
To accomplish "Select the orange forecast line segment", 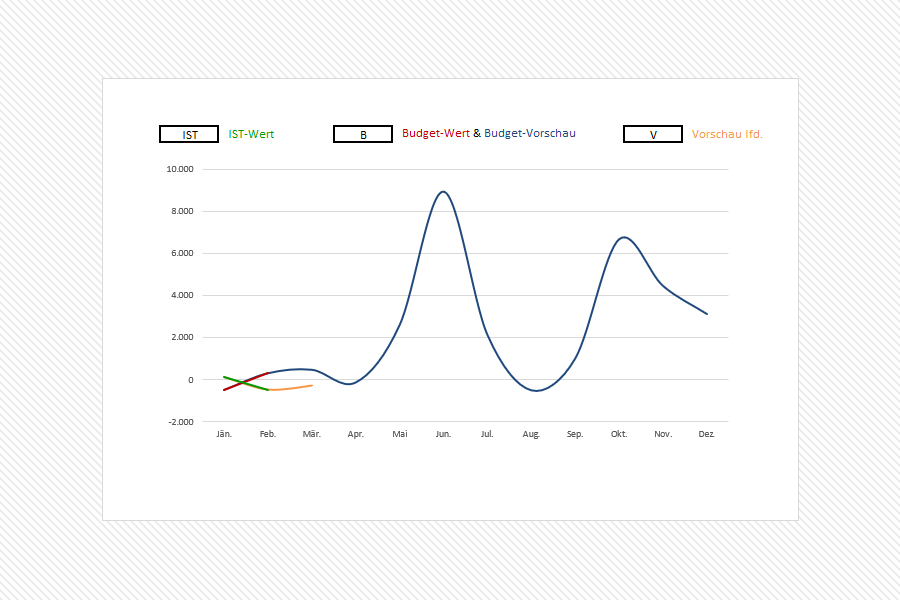I will [290, 388].
